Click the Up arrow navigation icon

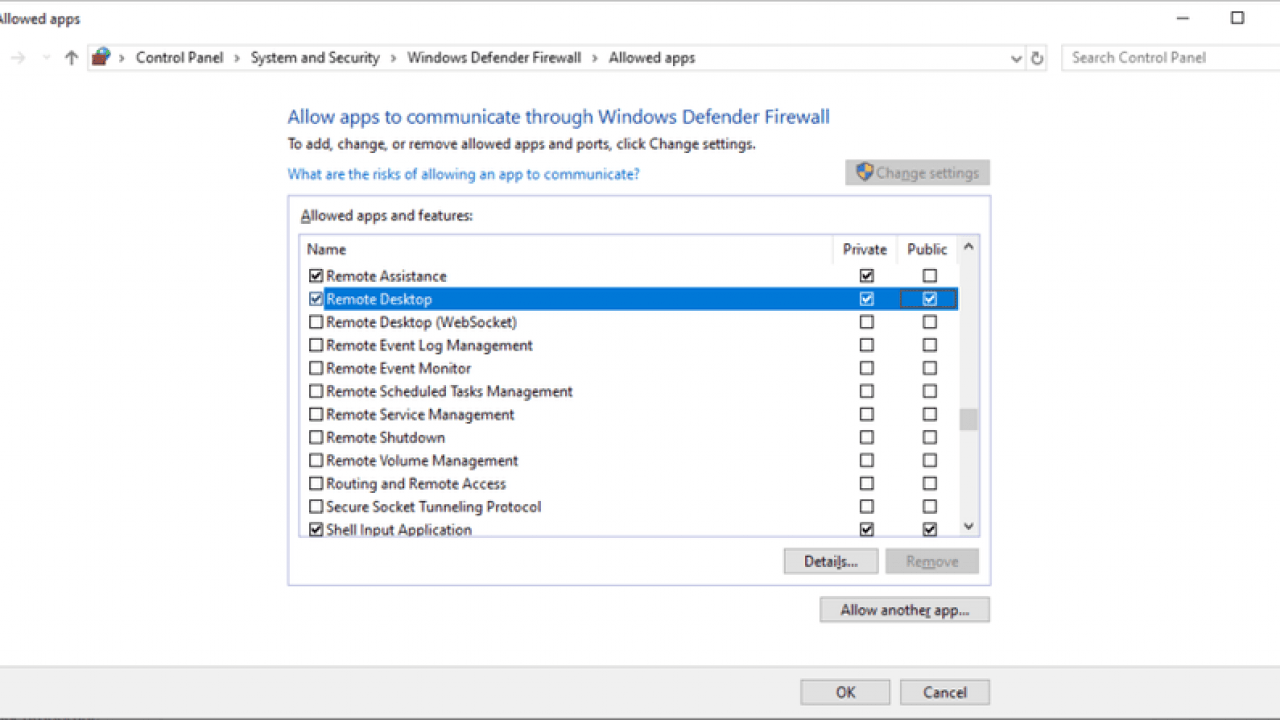[71, 58]
